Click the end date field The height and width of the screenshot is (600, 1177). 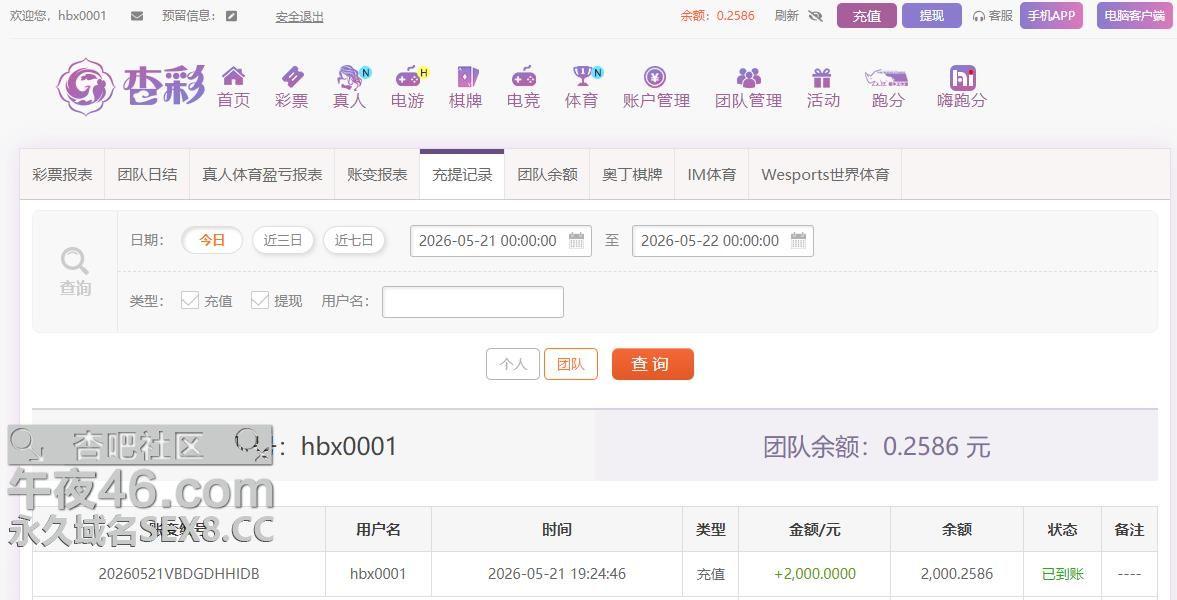point(723,241)
